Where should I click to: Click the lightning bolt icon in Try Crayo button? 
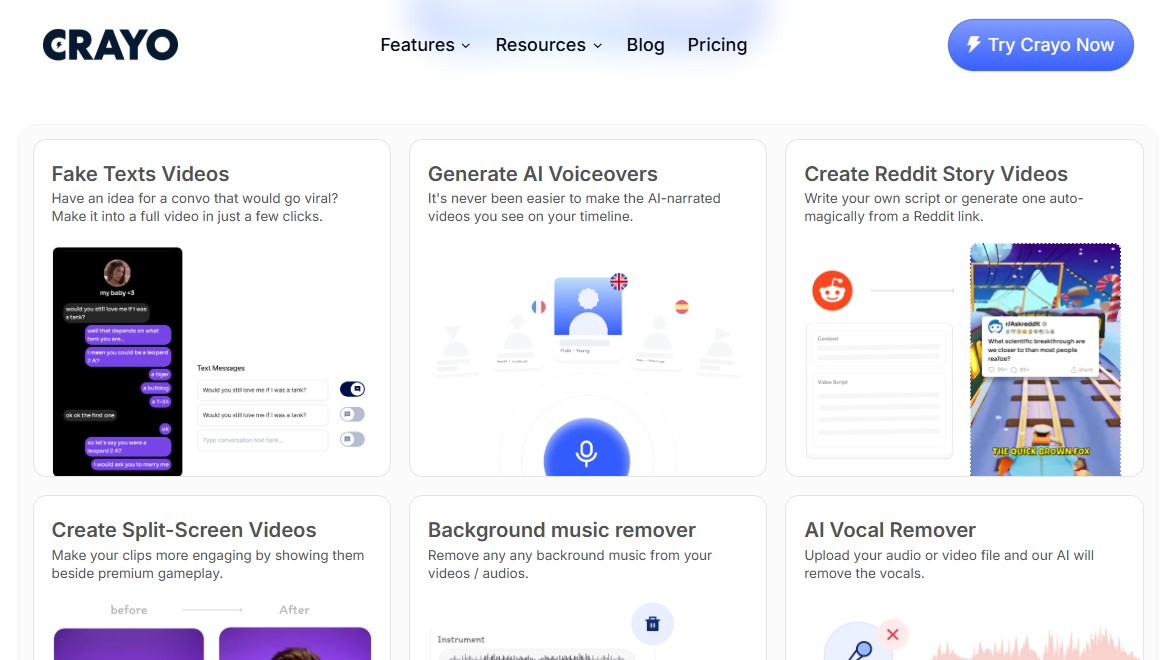coord(973,45)
